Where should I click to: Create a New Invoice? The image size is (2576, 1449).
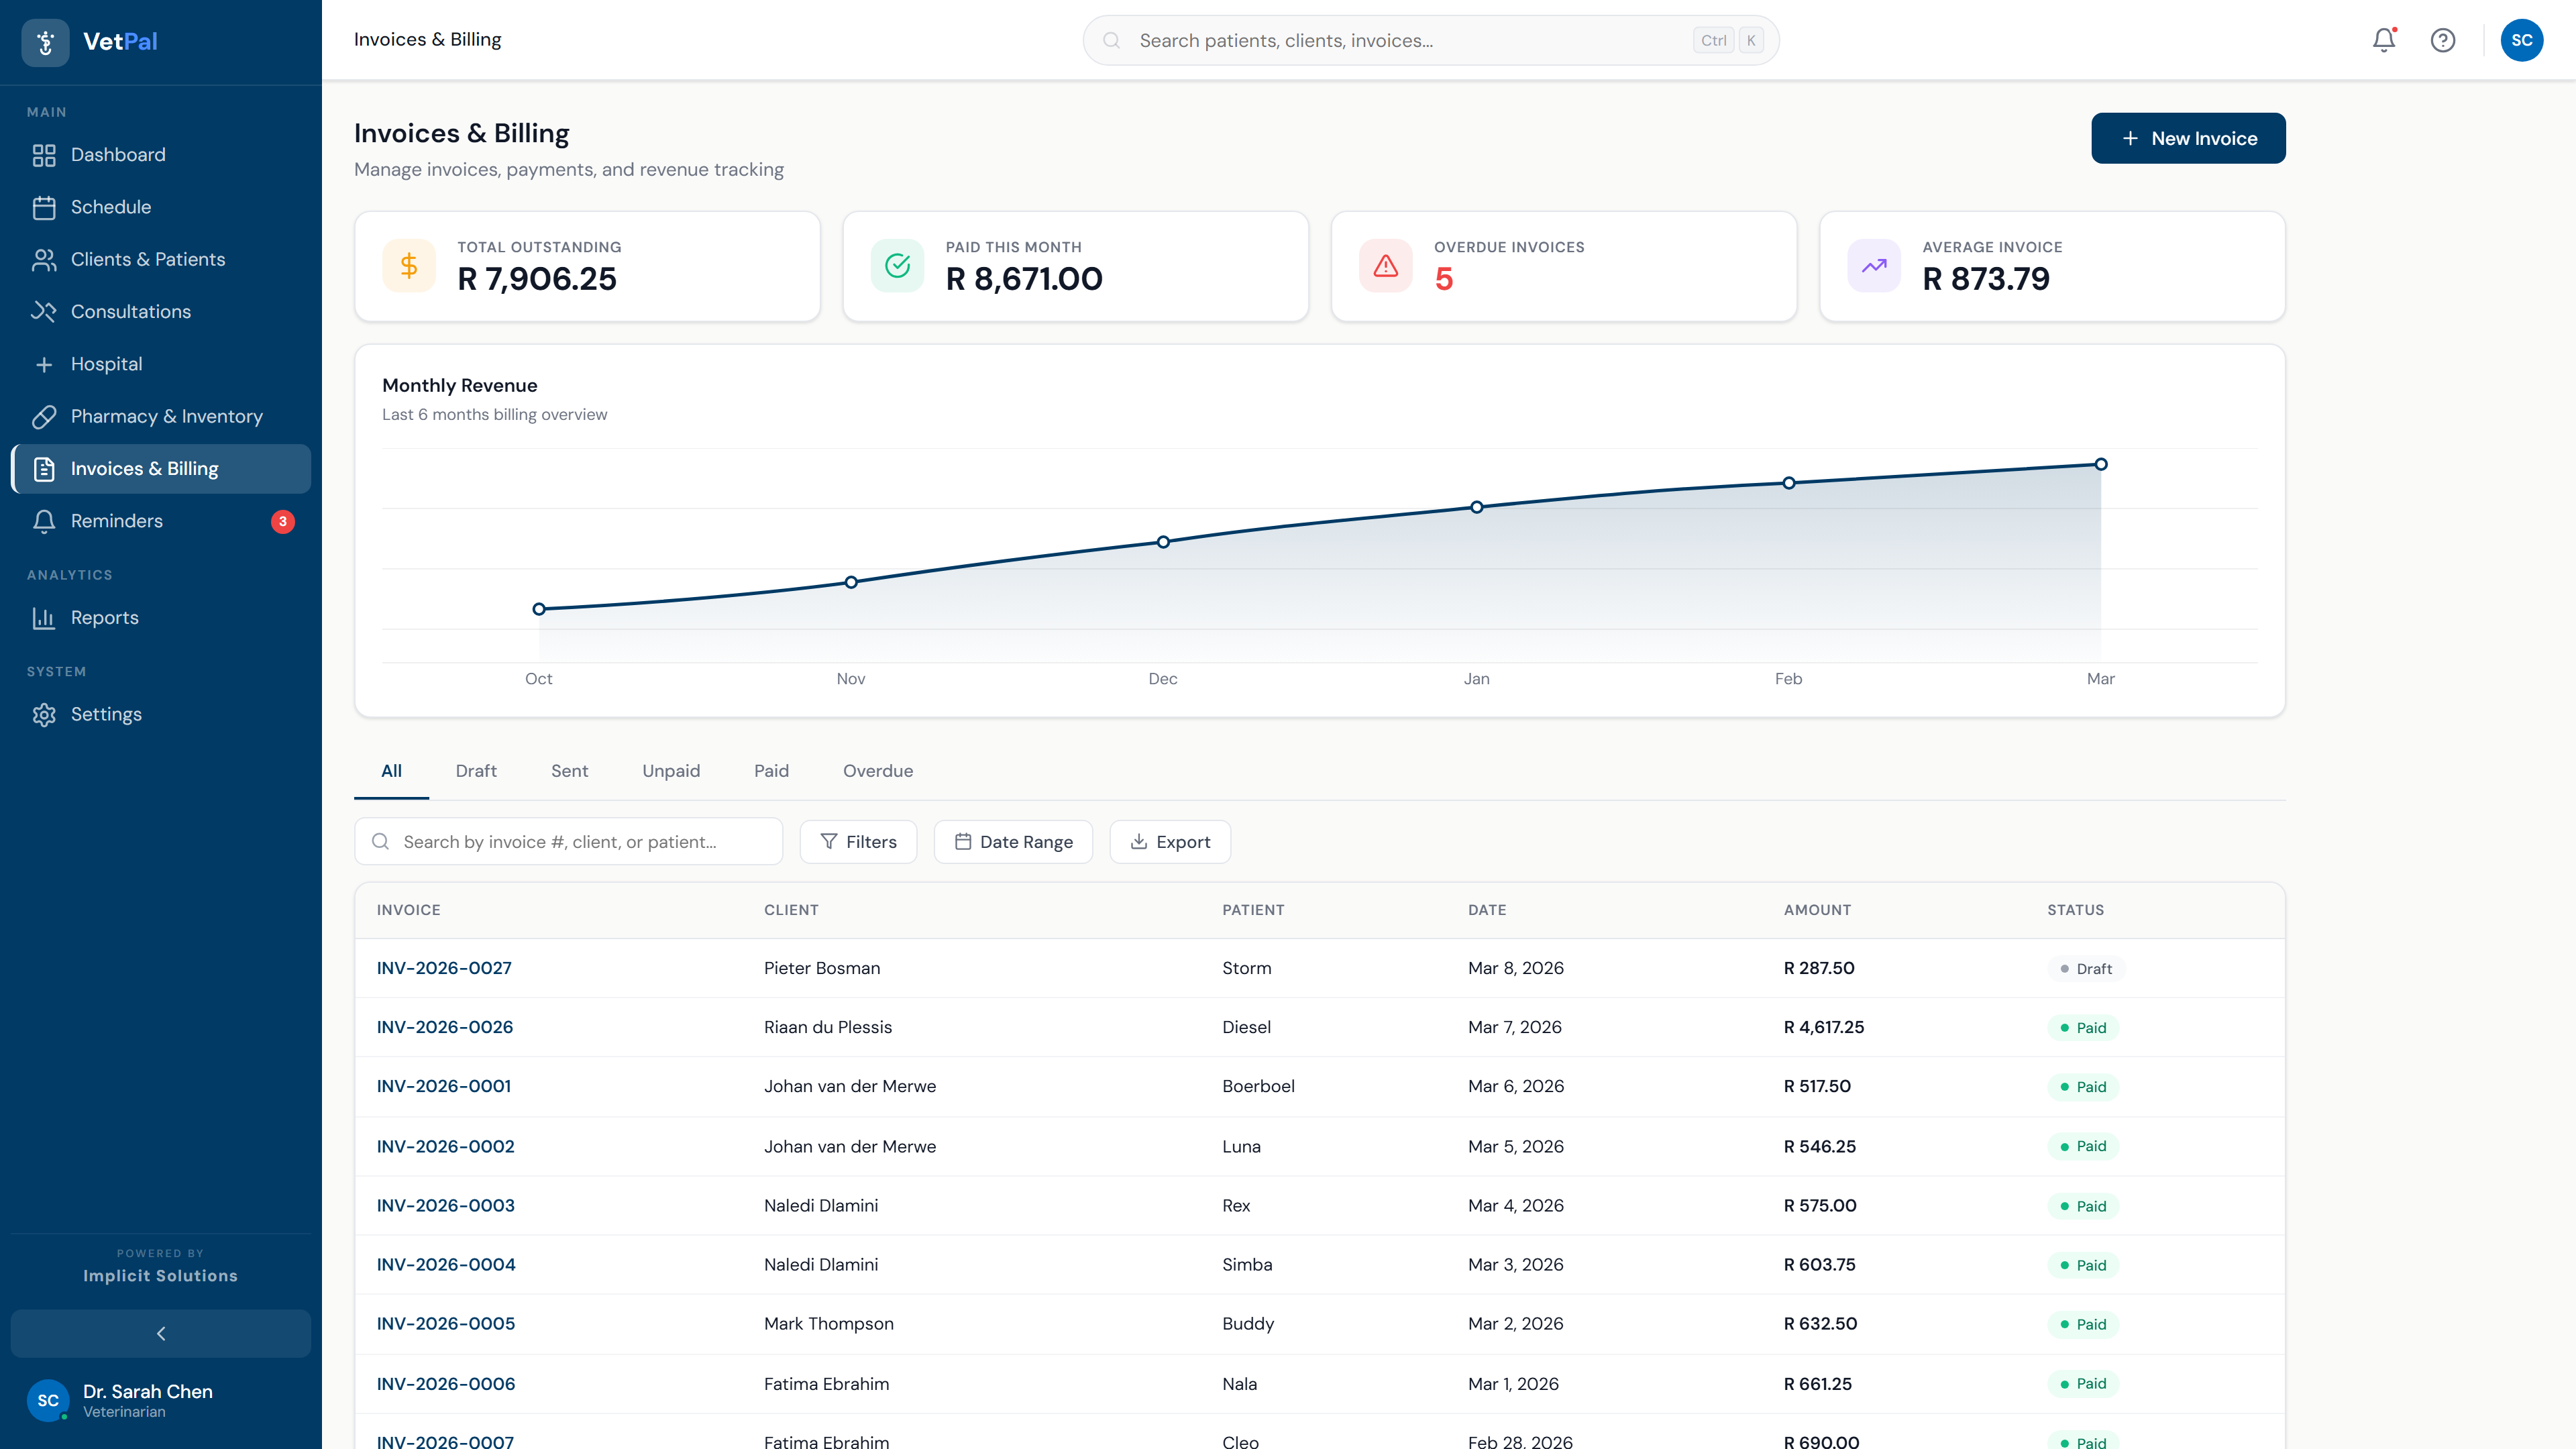point(2188,138)
